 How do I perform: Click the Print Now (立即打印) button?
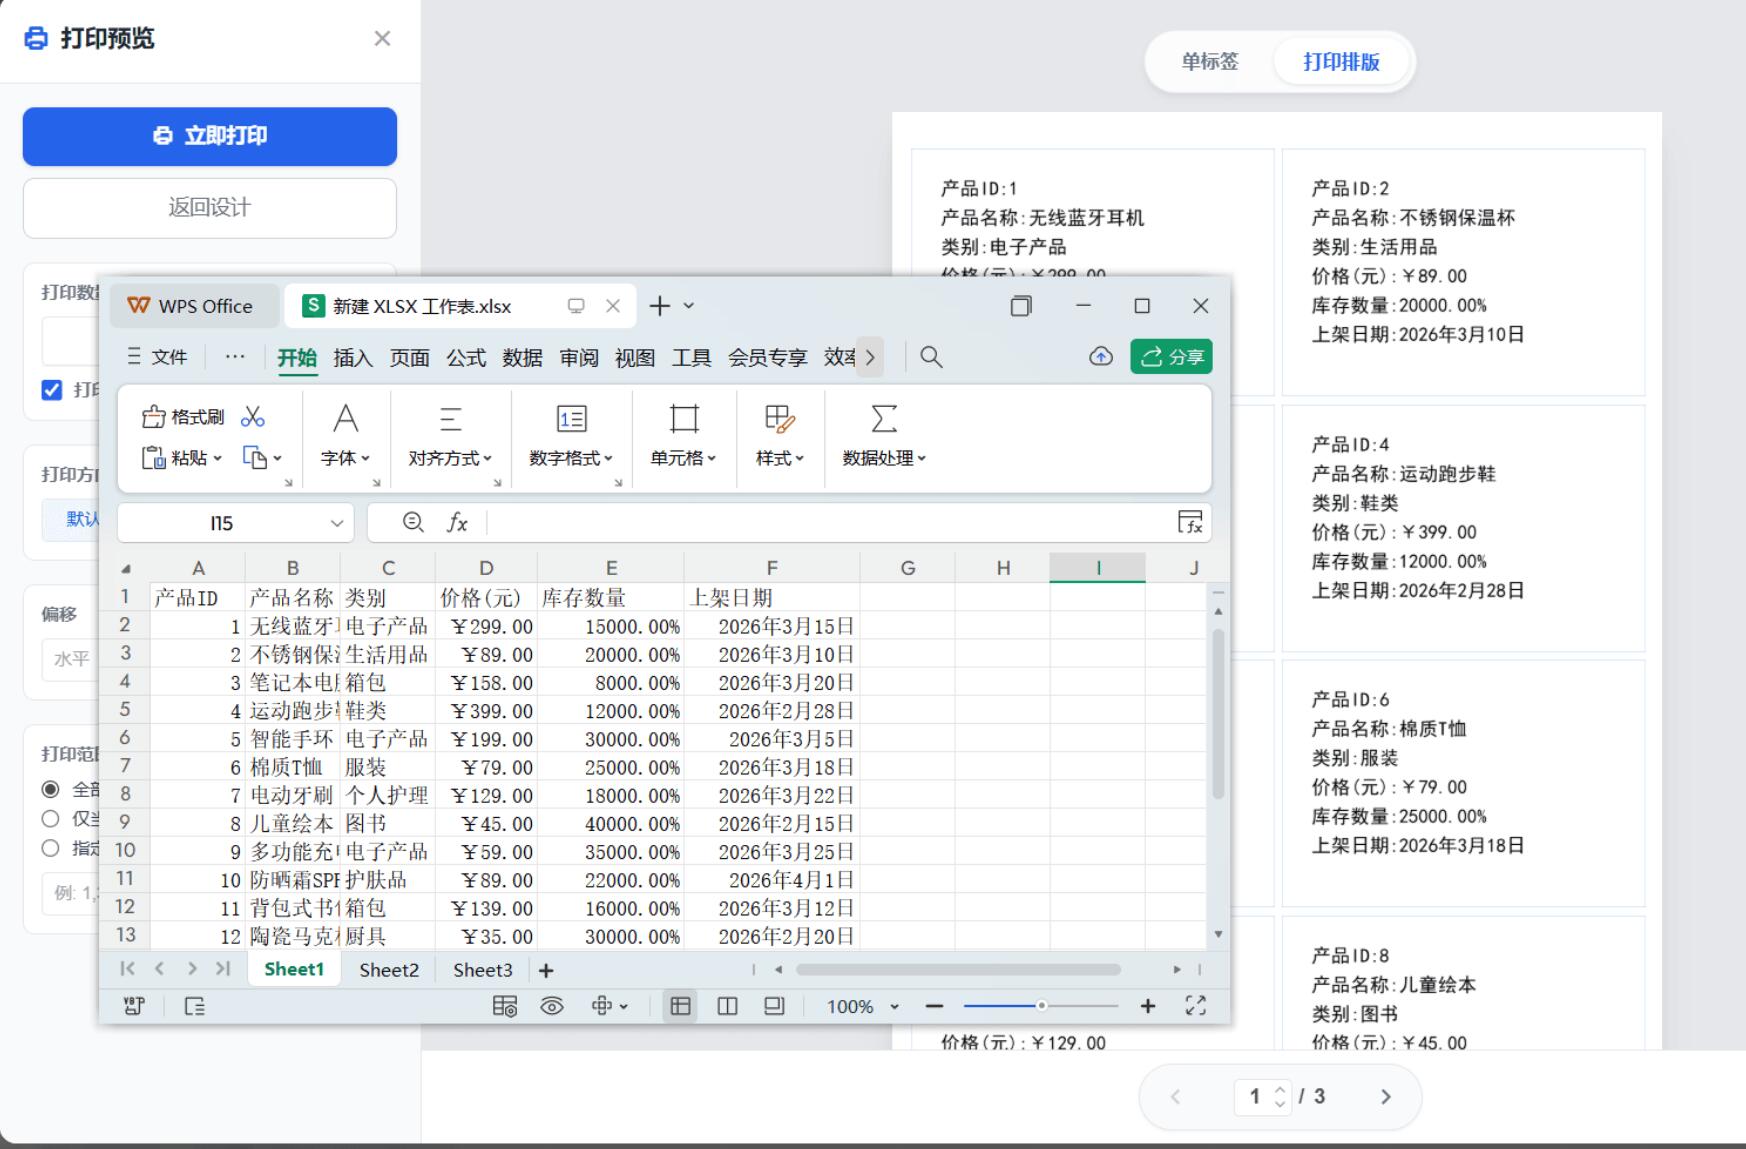pyautogui.click(x=210, y=136)
